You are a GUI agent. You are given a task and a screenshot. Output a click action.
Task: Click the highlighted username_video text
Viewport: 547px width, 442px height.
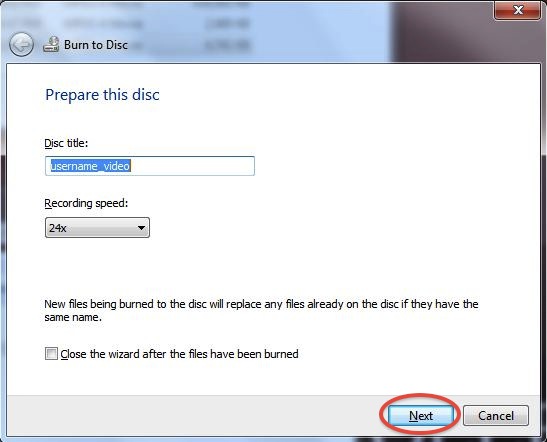pos(90,166)
